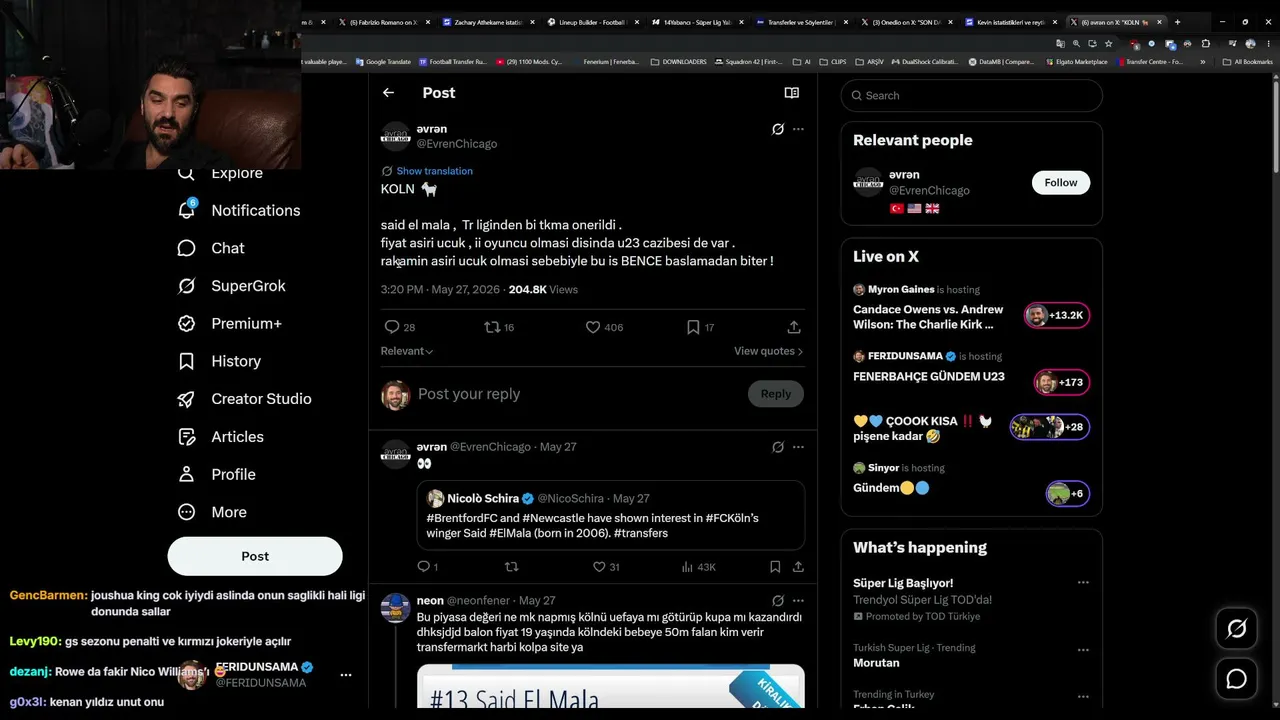Expand More options in the sidebar
Viewport: 1280px width, 720px height.
click(211, 512)
